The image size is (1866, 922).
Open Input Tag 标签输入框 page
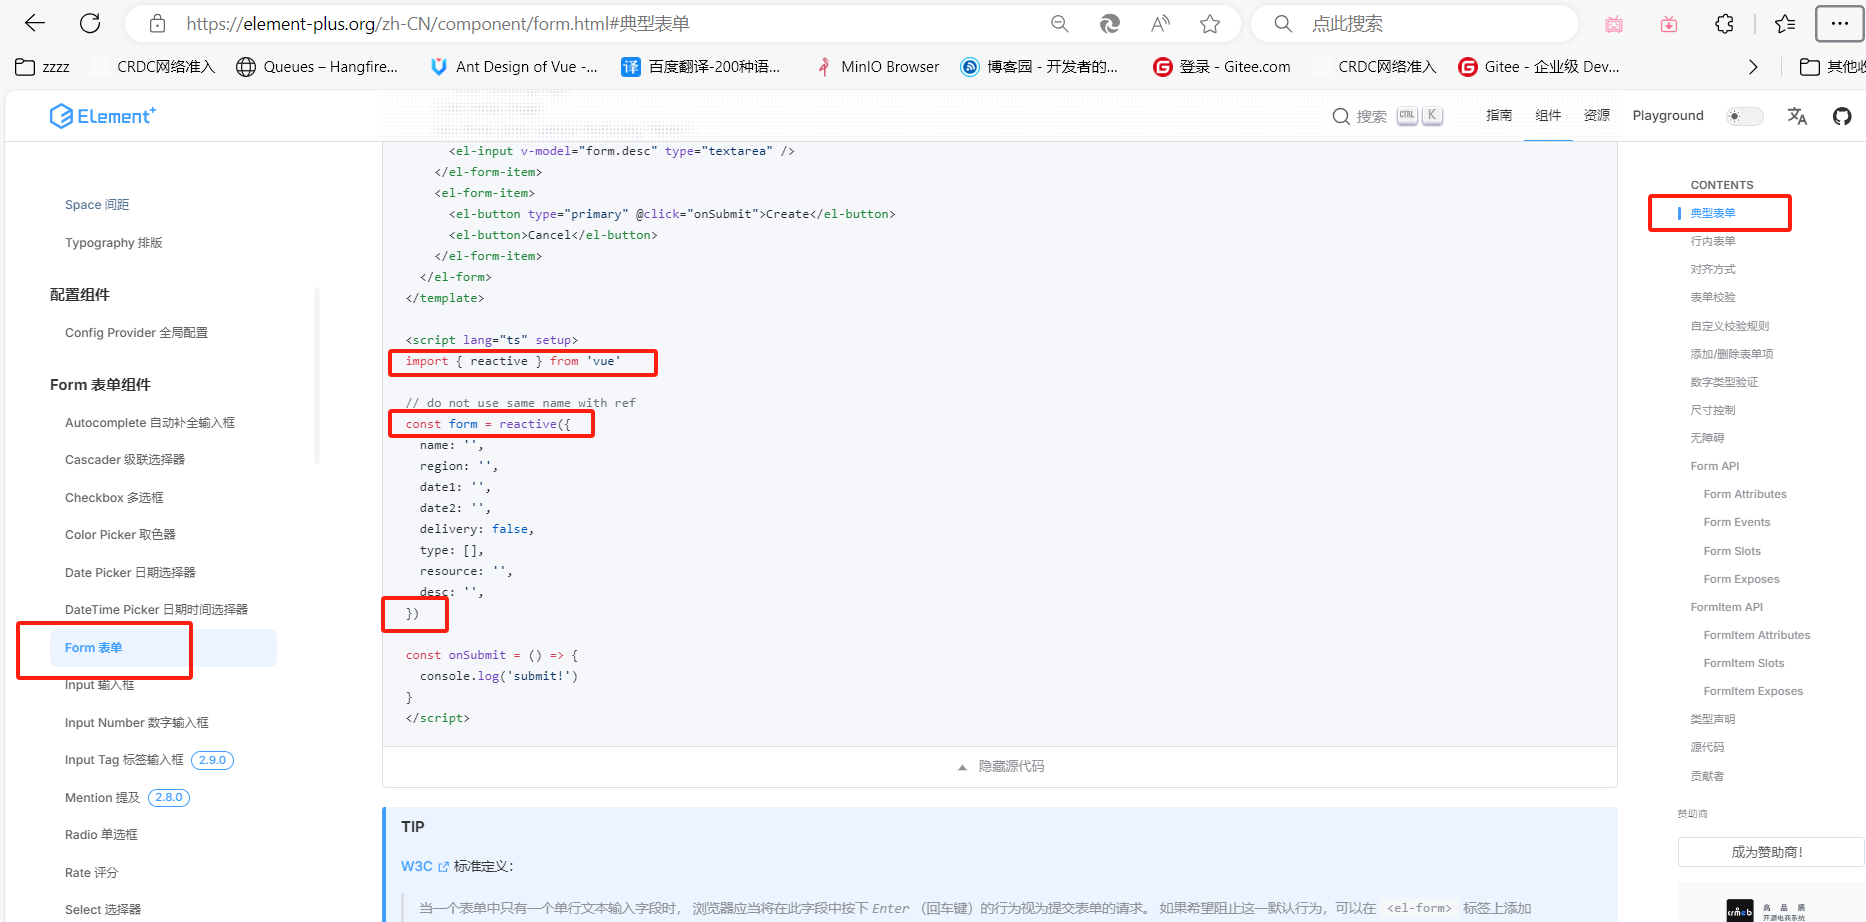(x=124, y=760)
